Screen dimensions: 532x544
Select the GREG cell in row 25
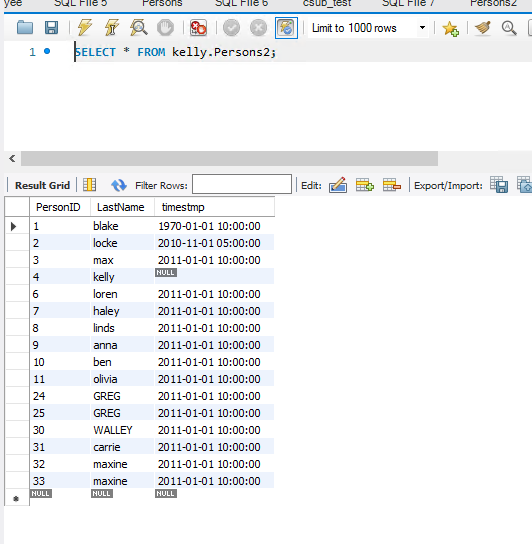pyautogui.click(x=122, y=413)
